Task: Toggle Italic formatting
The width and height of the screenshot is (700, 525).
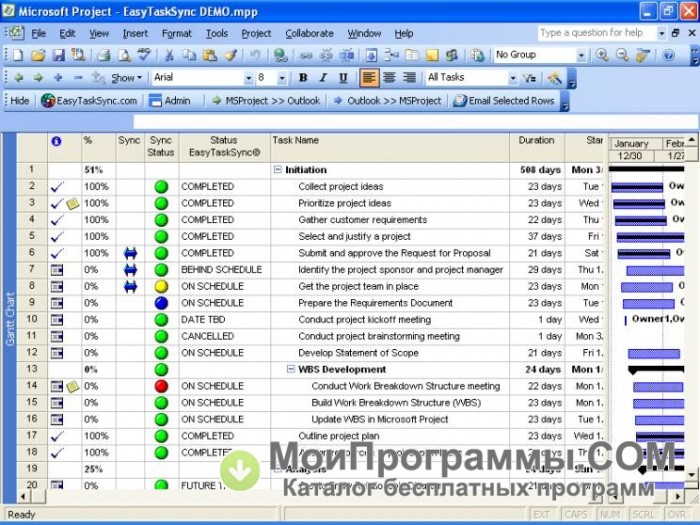Action: coord(323,78)
